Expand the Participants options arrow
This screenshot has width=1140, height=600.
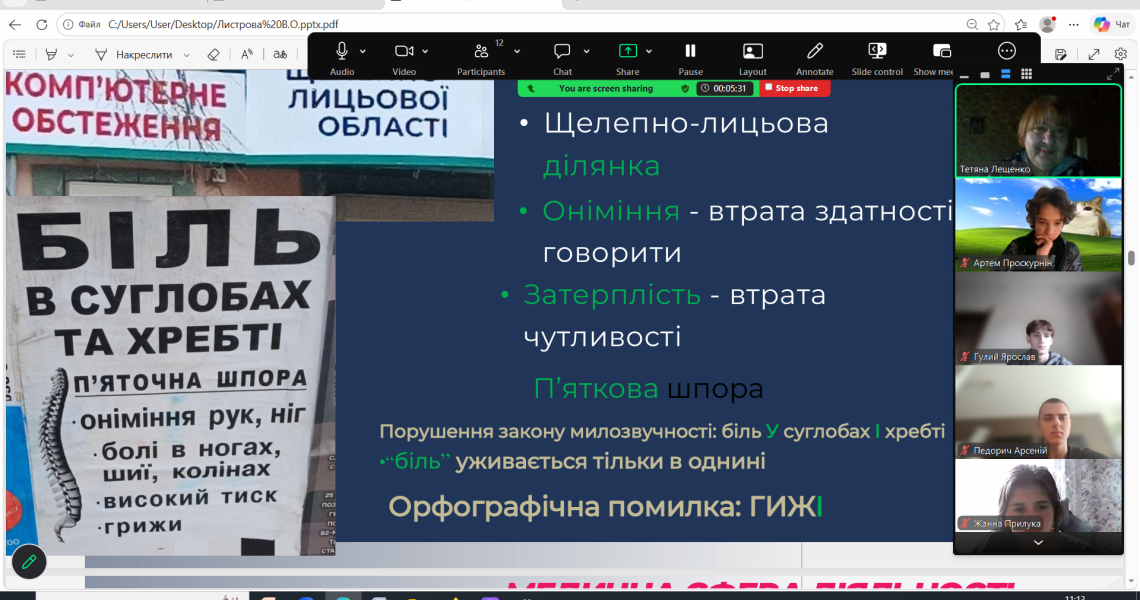517,52
